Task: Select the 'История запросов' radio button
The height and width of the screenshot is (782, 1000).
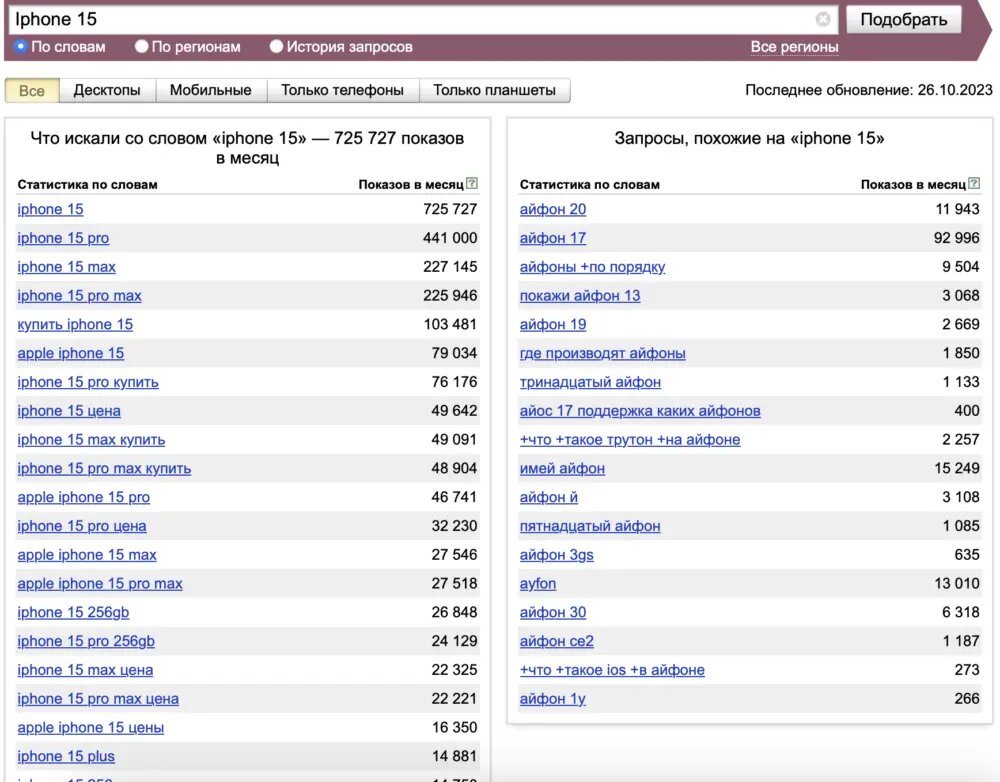Action: (276, 46)
